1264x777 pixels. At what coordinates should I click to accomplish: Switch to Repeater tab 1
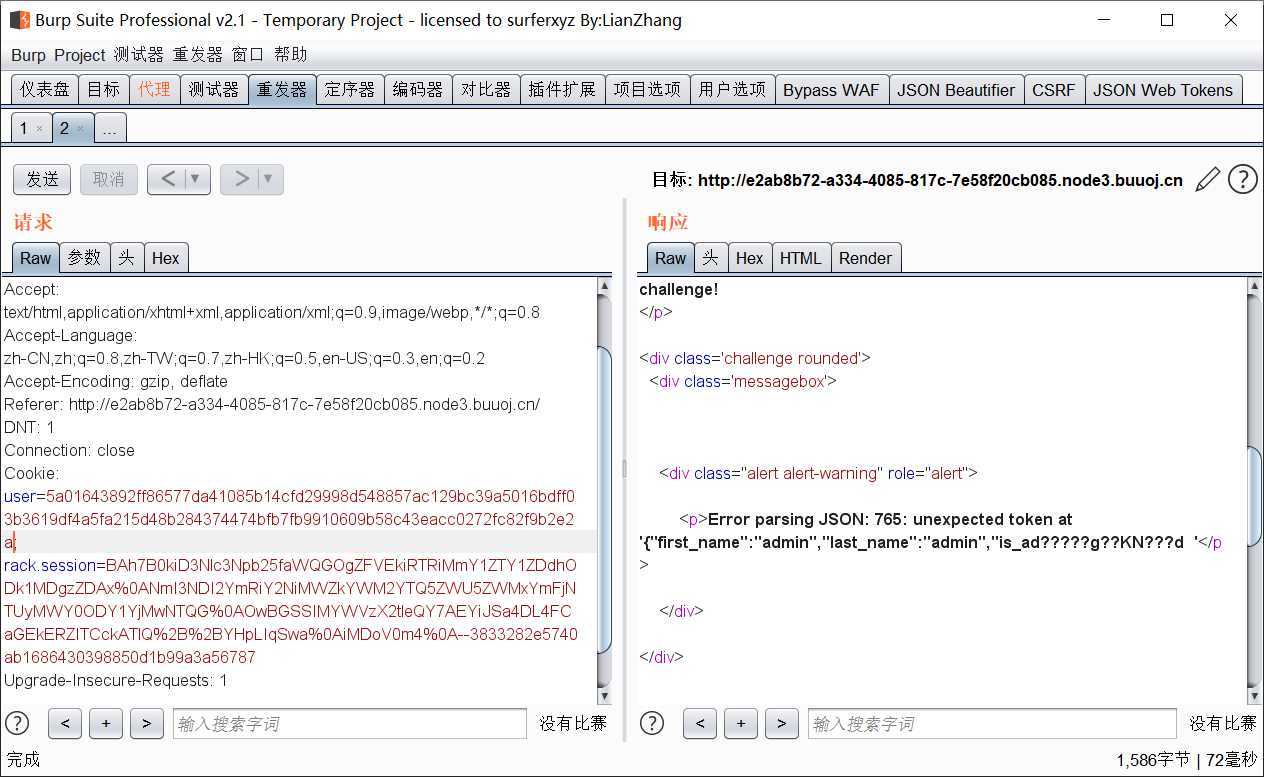coord(24,128)
